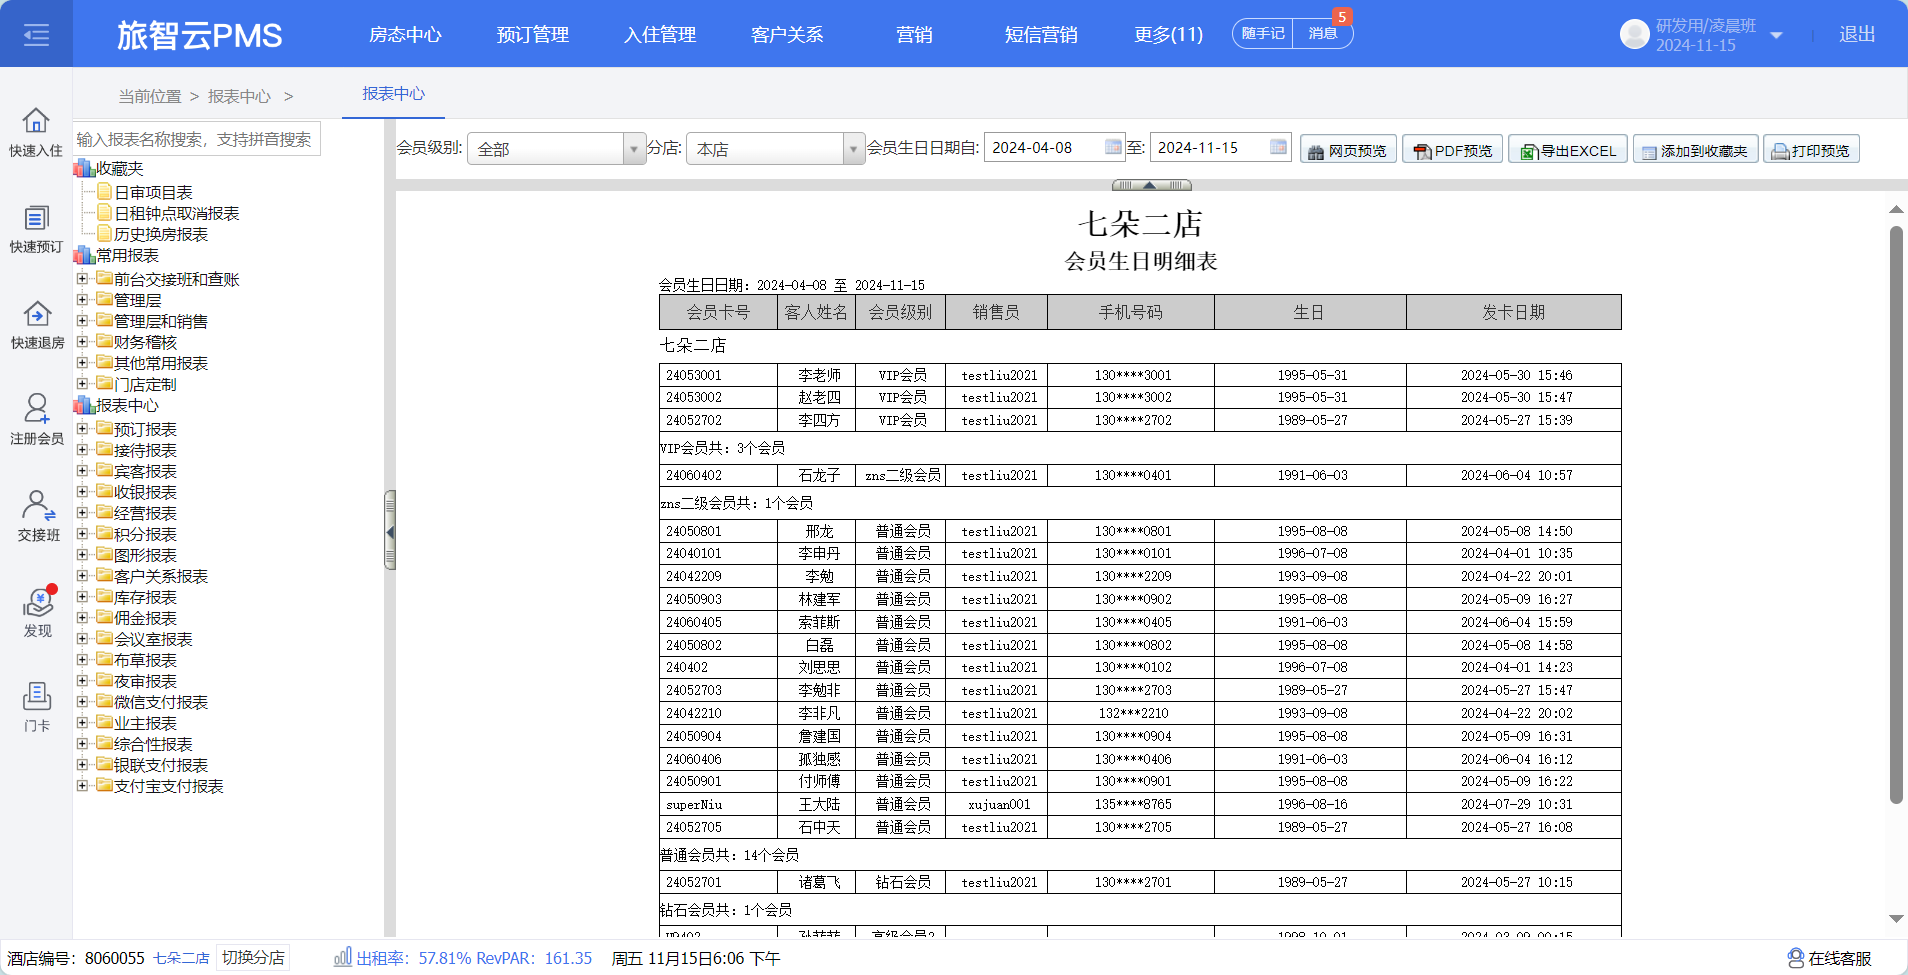Screen dimensions: 1908x975
Task: Open 预订管理 menu
Action: (x=533, y=35)
